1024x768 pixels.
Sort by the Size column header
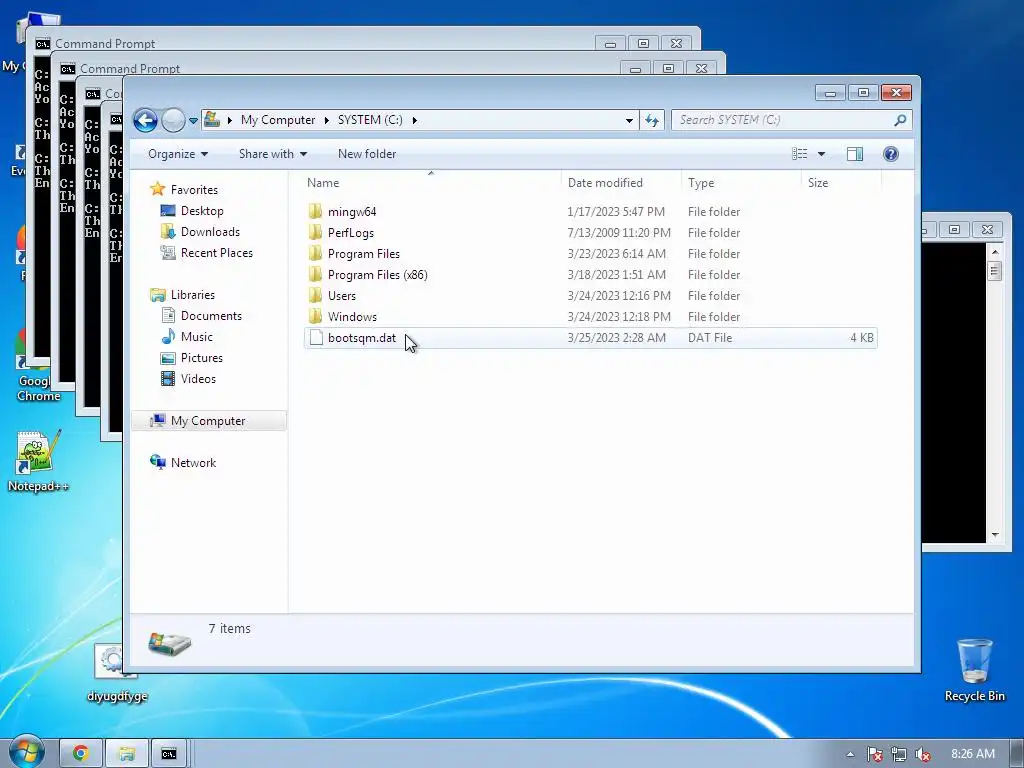click(841, 183)
